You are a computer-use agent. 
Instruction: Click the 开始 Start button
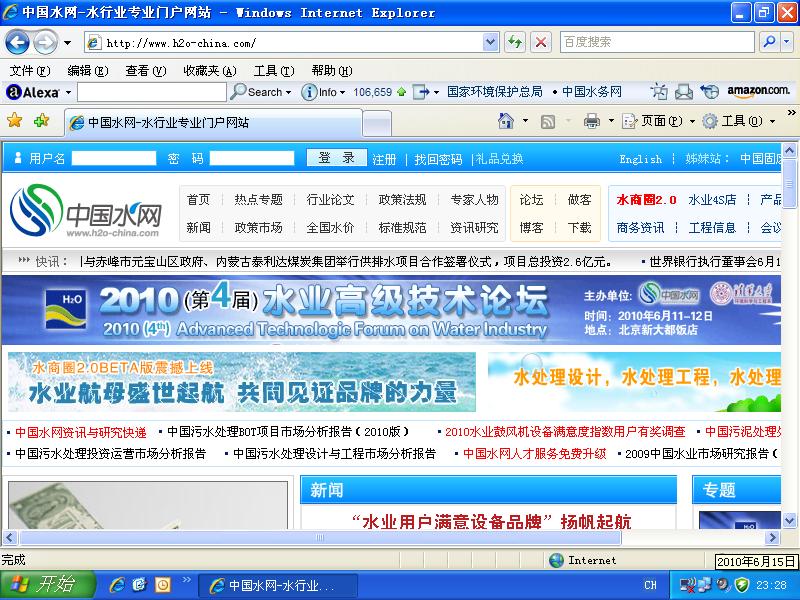[47, 585]
